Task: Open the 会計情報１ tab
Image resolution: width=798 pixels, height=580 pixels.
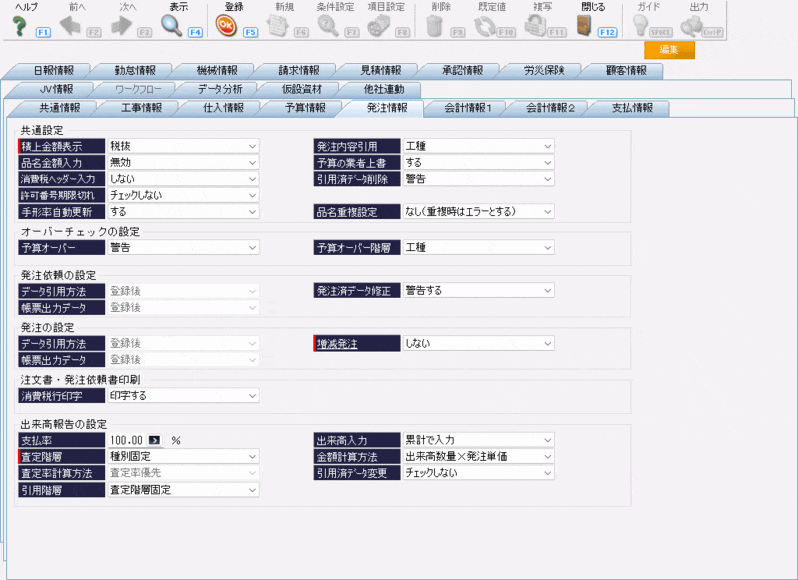Action: pos(468,108)
